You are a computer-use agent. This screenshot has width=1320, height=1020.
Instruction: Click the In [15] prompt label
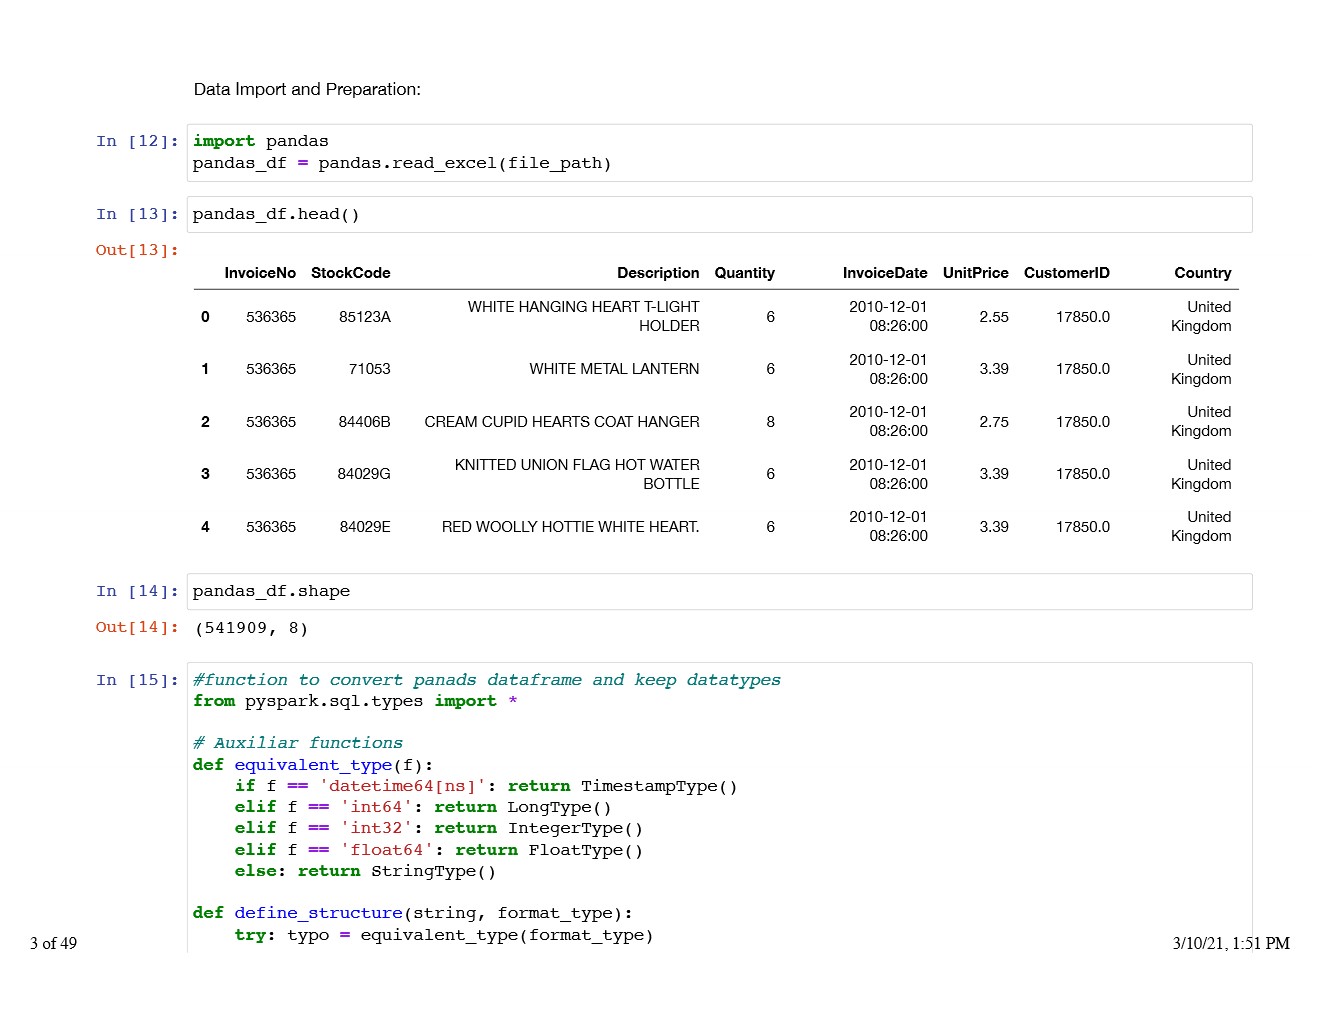tap(137, 681)
